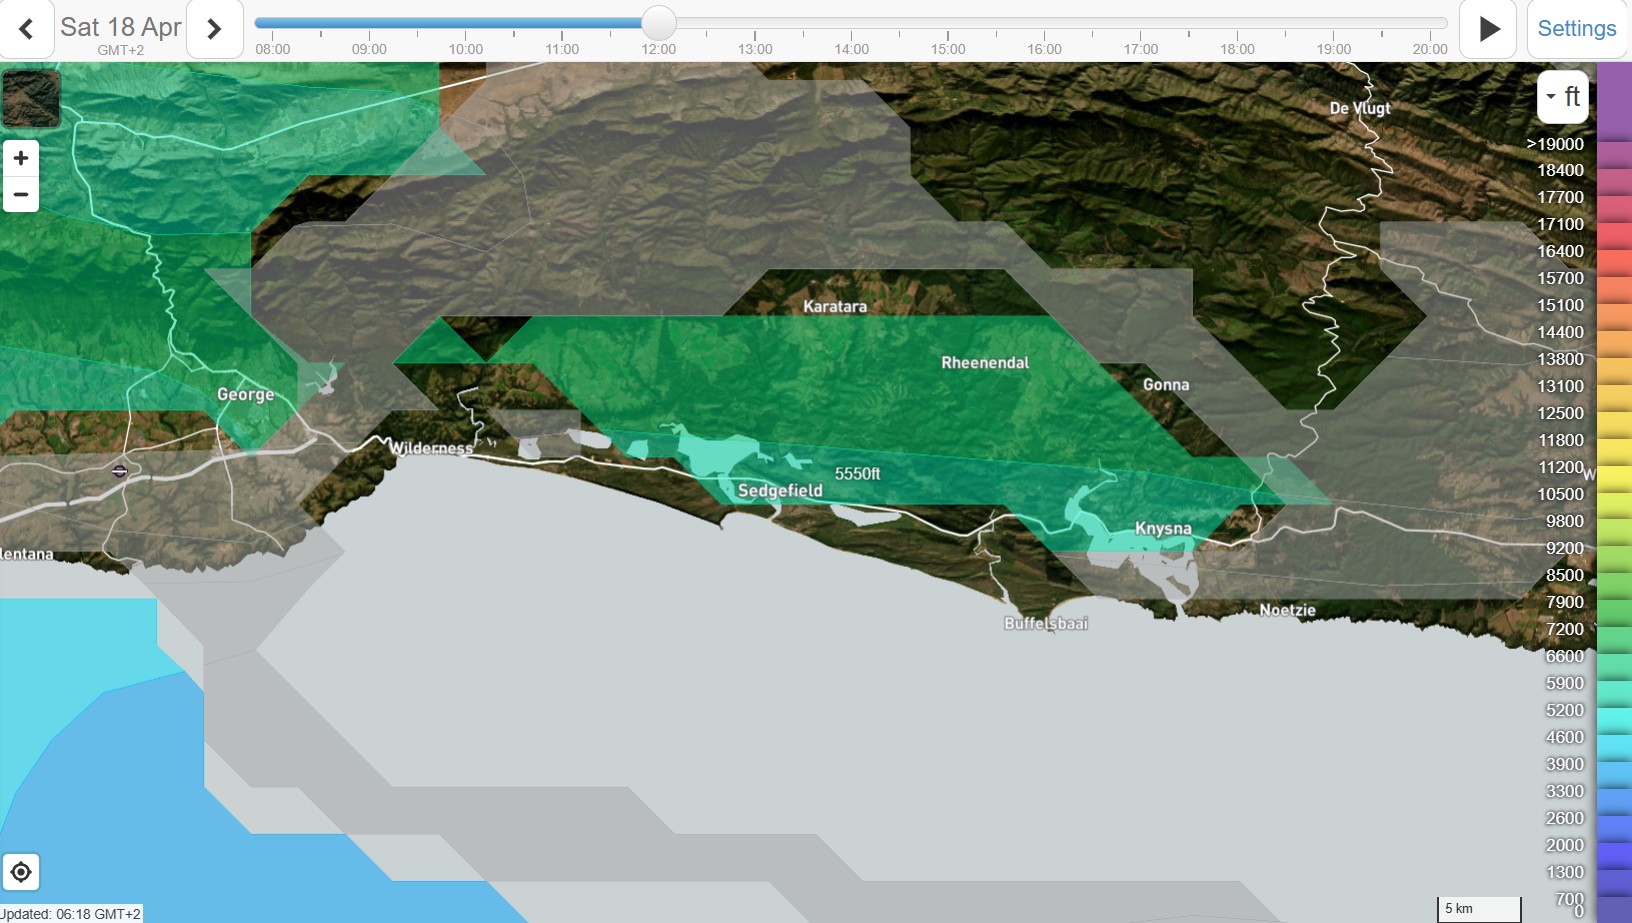Go to the previous day
Screen dimensions: 1632x923
pos(27,29)
